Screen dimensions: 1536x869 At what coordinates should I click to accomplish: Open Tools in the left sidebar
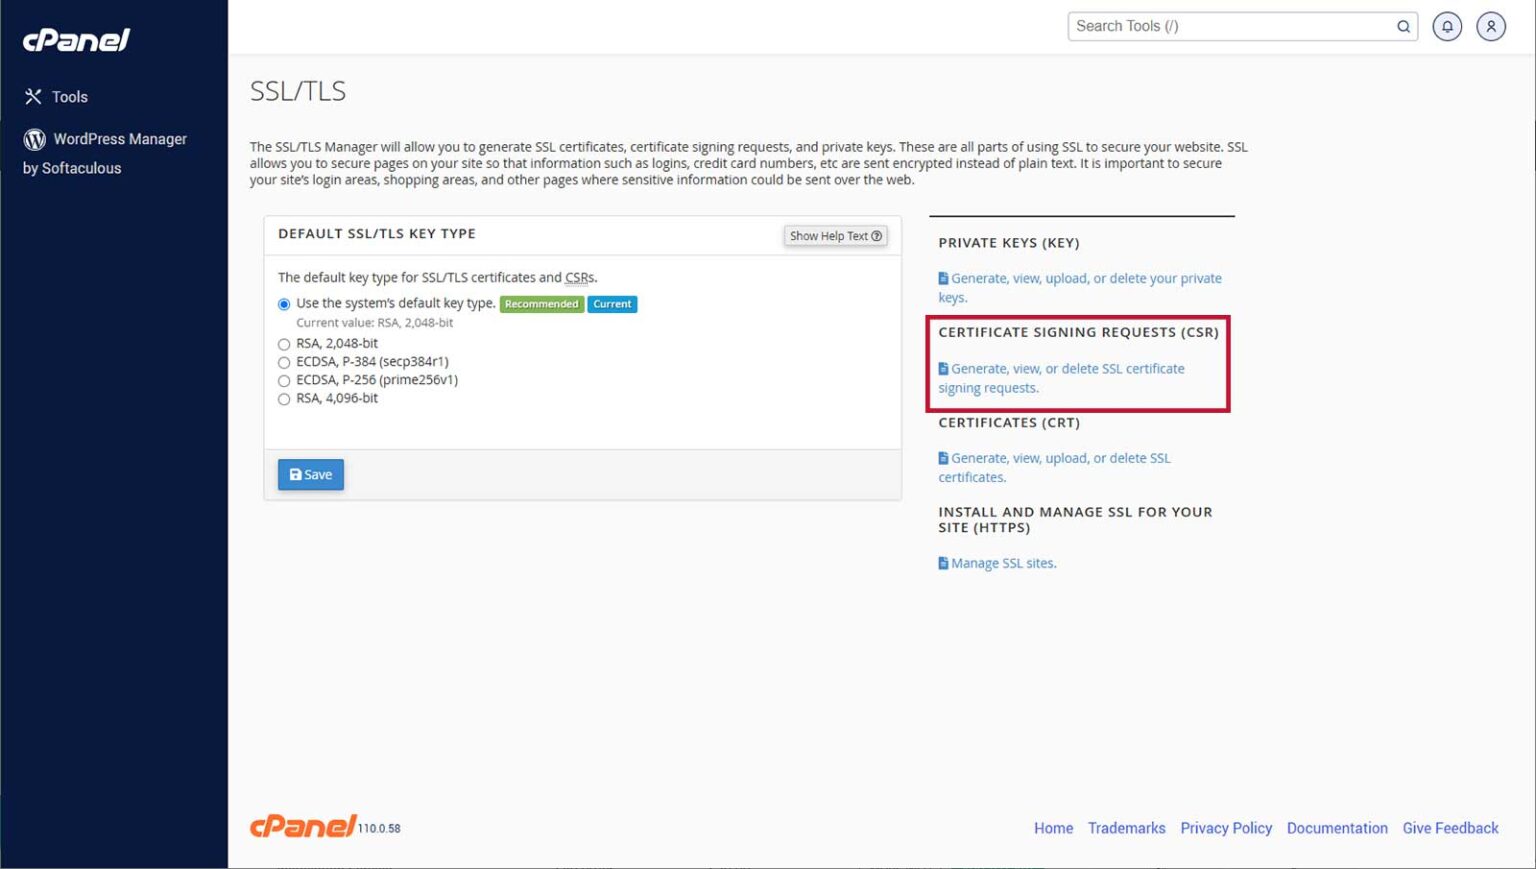coord(69,97)
